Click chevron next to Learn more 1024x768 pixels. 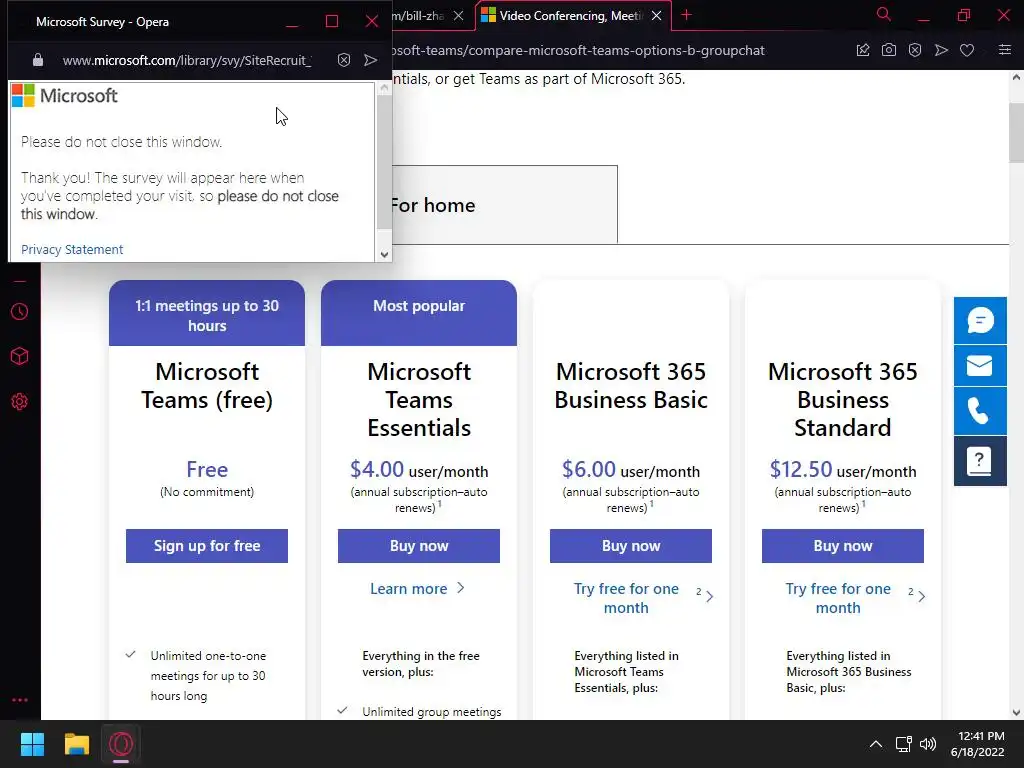coord(460,588)
